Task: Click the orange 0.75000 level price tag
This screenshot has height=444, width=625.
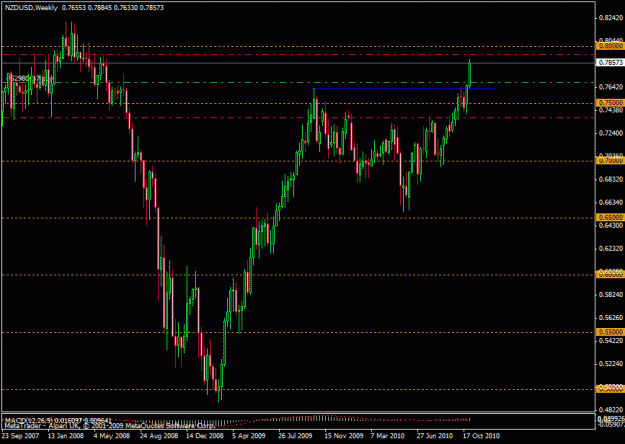Action: tap(611, 103)
